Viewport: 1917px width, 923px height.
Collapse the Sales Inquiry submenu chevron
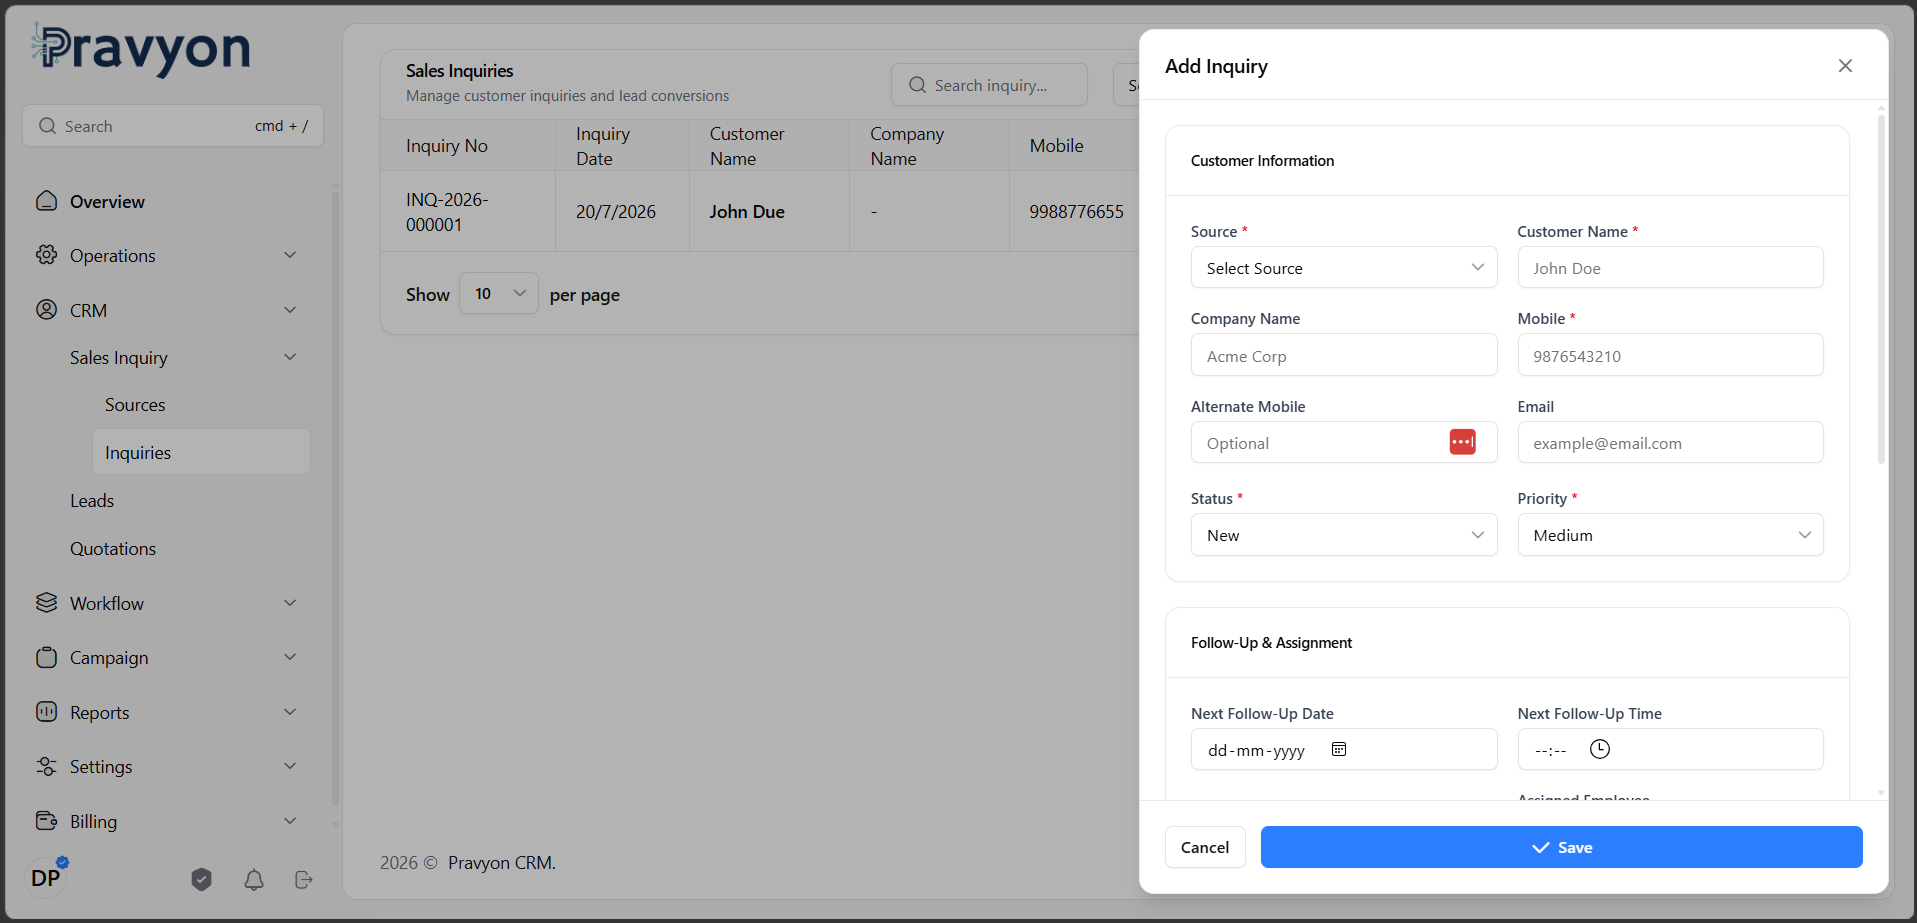click(290, 357)
